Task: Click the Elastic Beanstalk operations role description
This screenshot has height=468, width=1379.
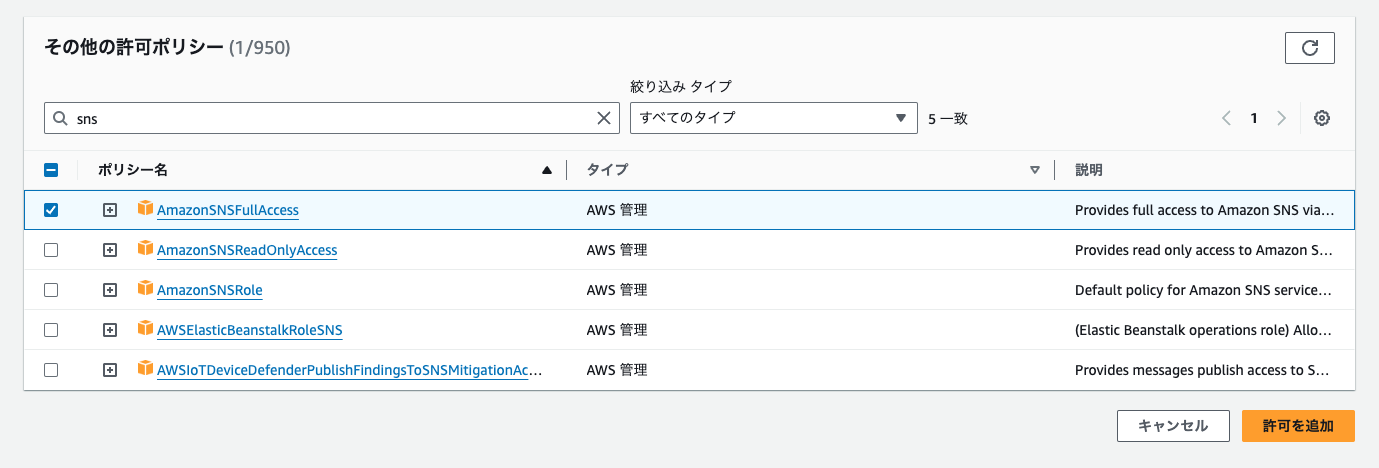Action: 1204,330
